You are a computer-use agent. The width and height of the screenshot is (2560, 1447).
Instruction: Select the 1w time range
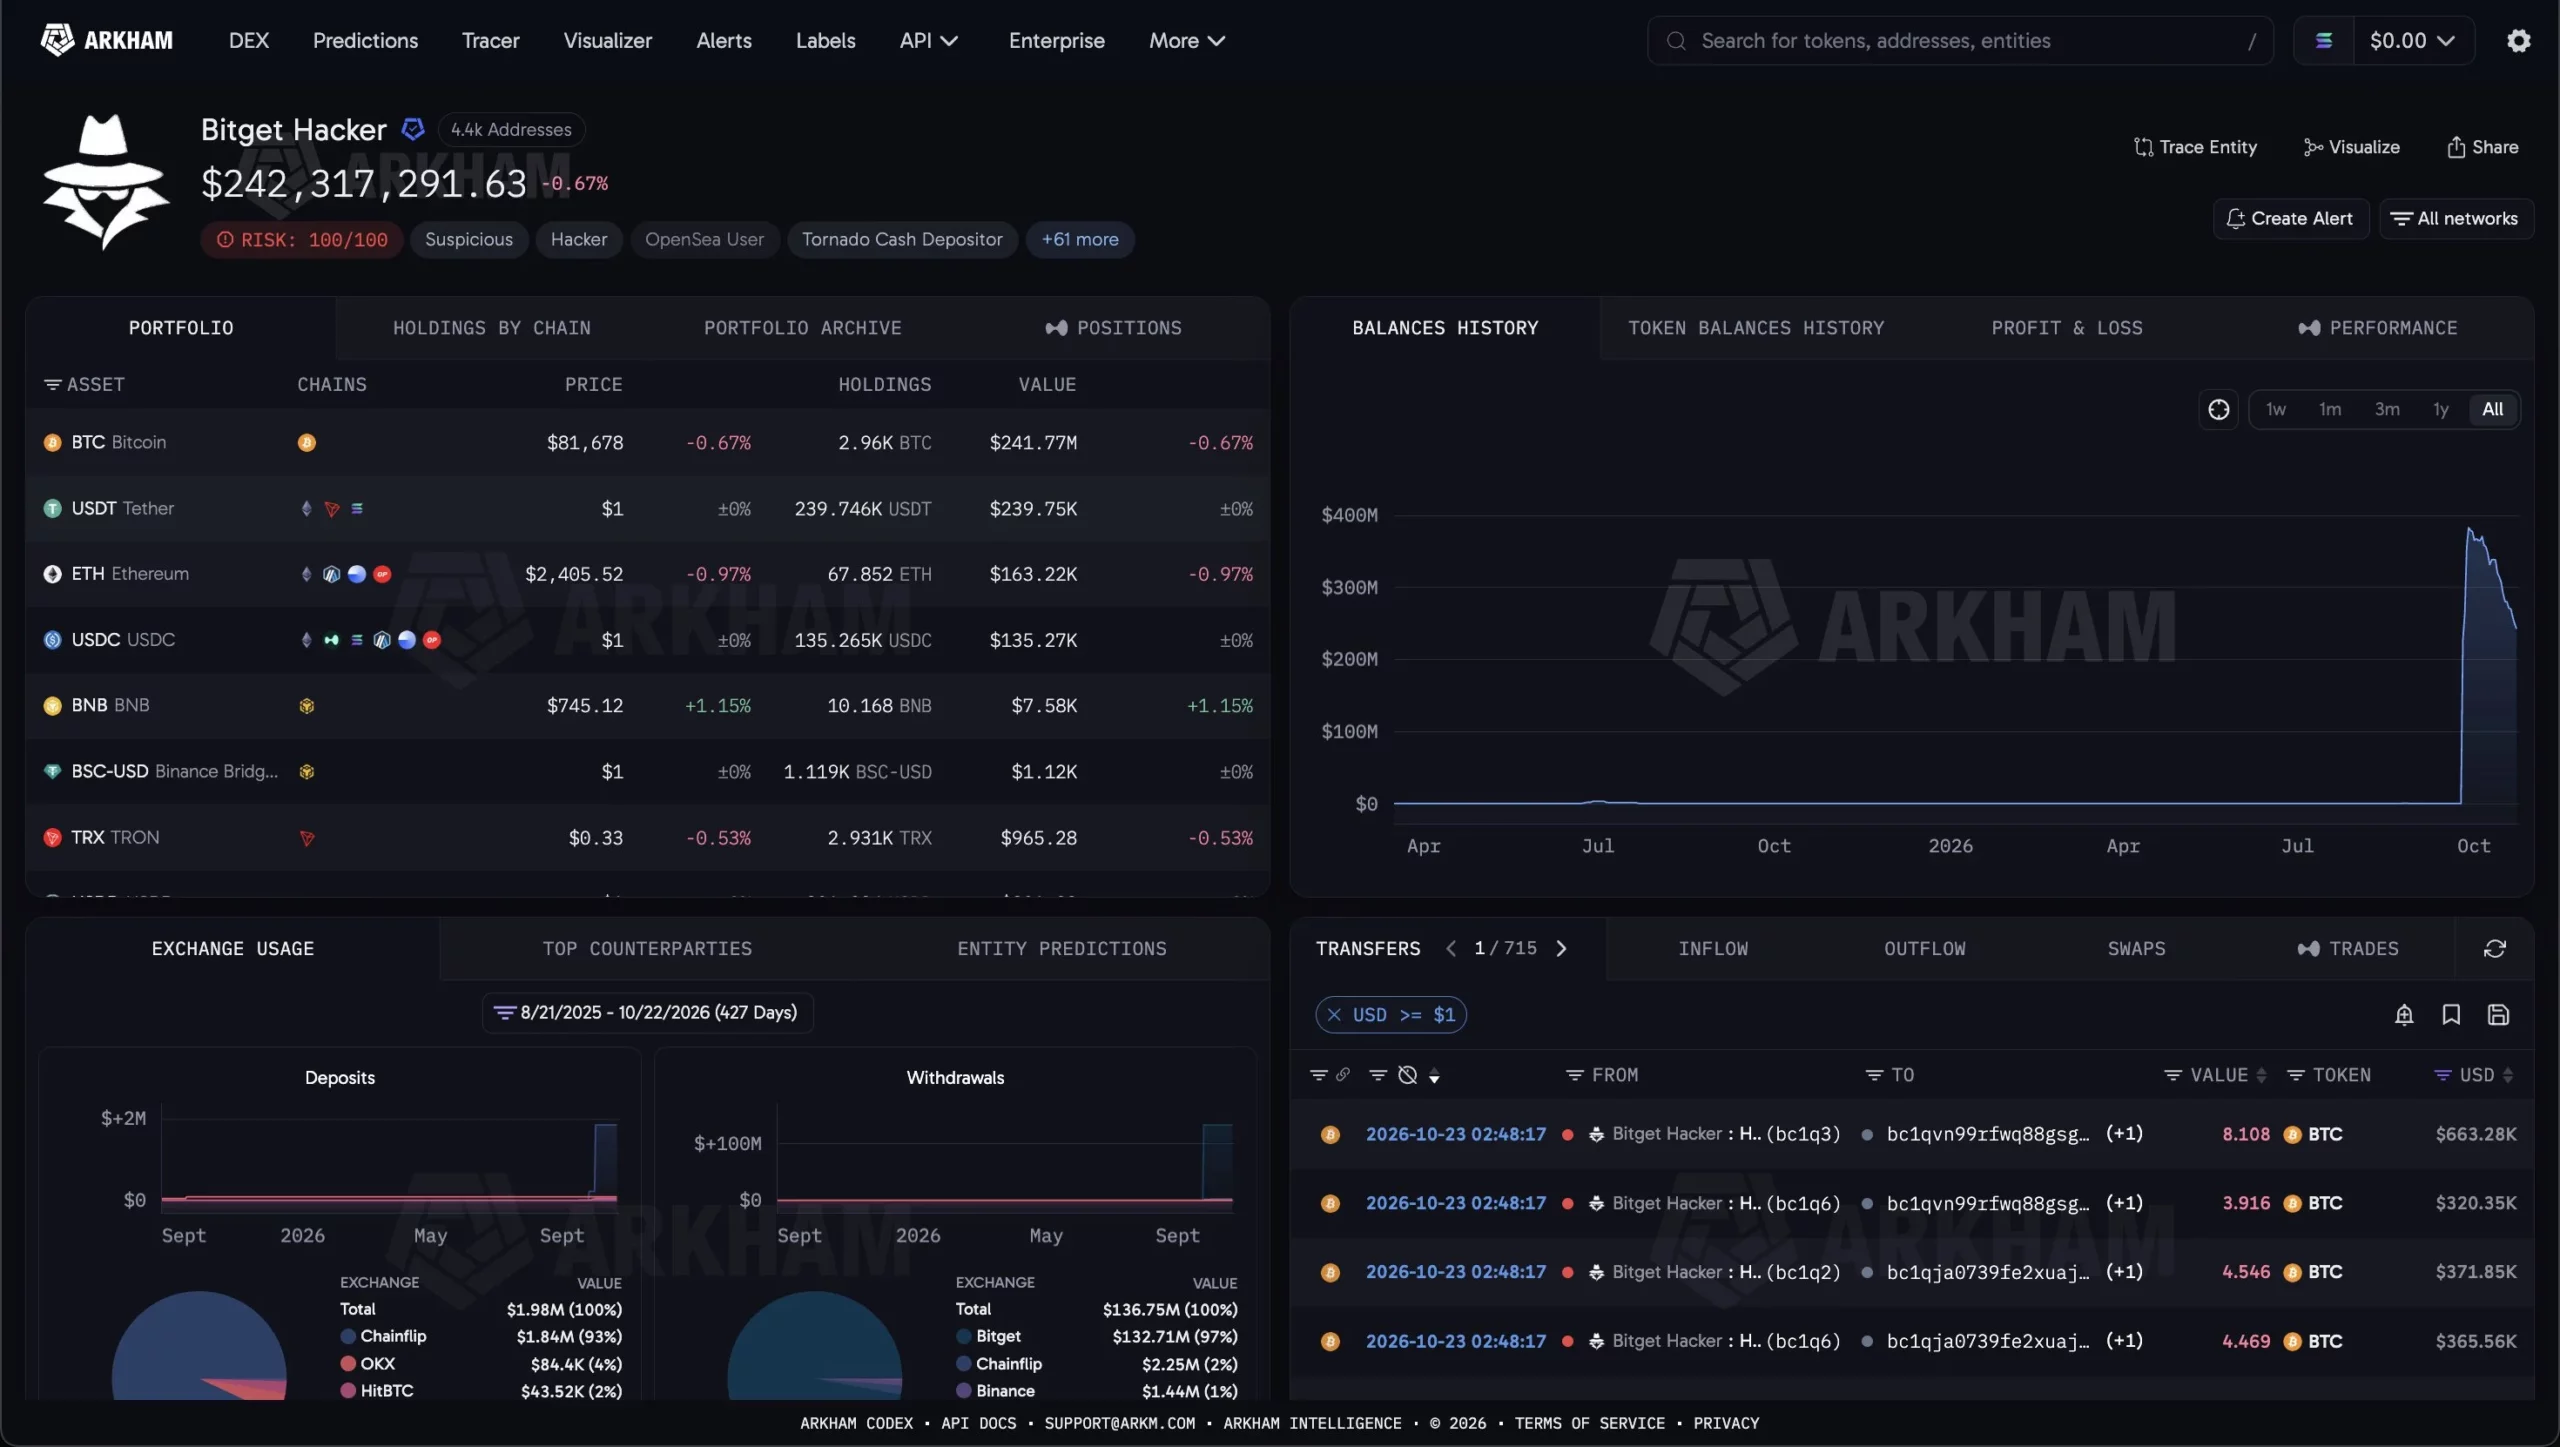click(2276, 409)
